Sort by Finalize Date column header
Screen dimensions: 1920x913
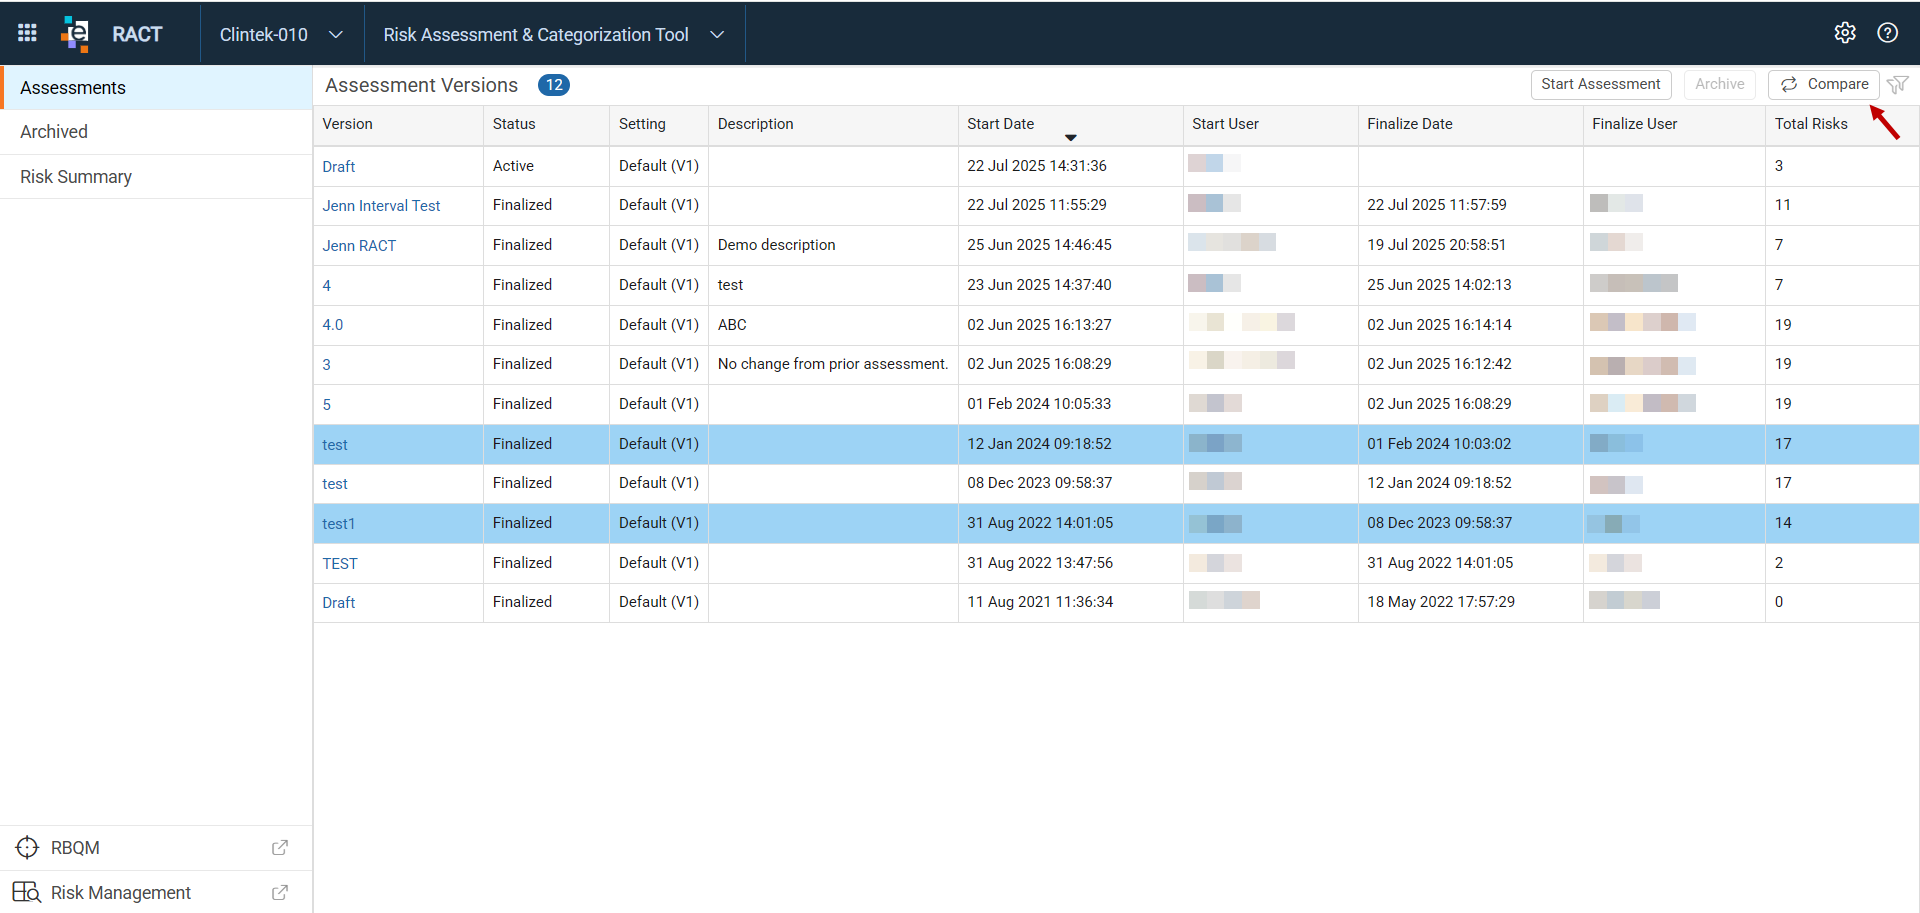click(1470, 125)
